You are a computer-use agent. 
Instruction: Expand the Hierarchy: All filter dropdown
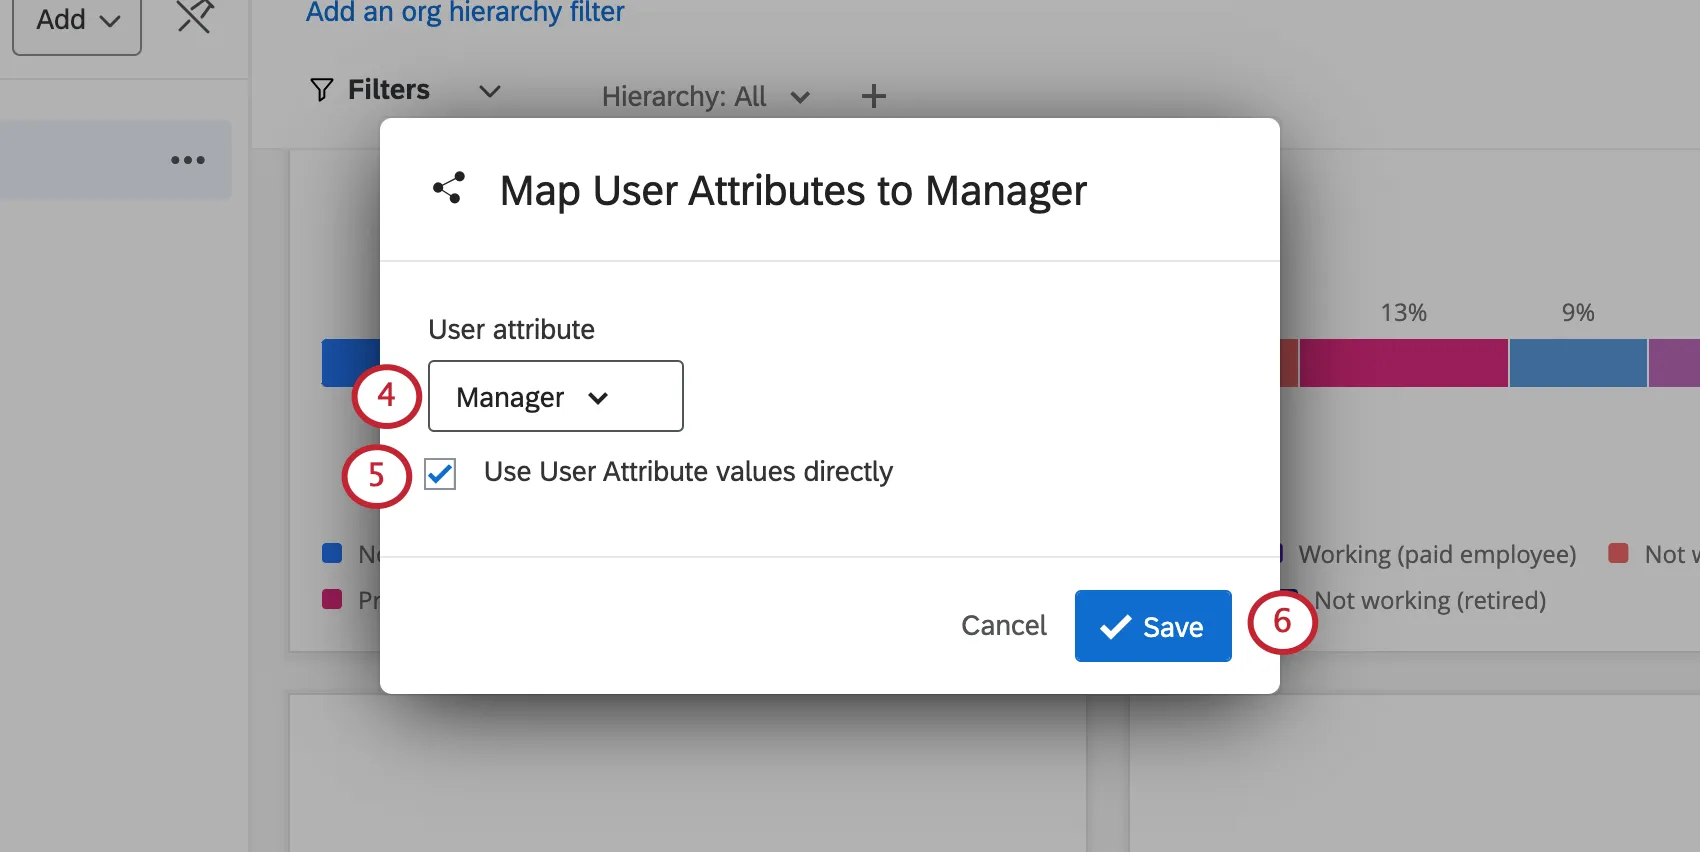point(705,97)
